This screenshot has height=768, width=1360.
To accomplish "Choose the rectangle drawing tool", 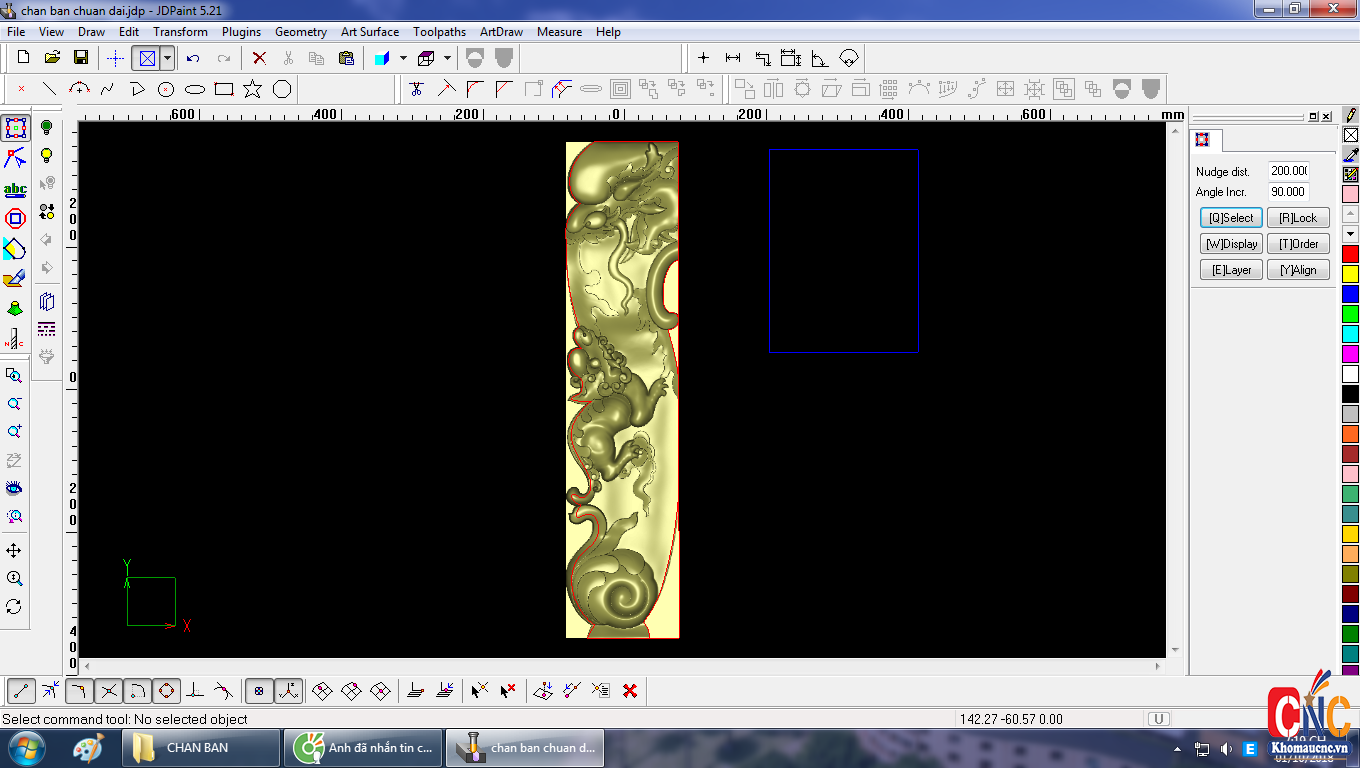I will tap(224, 89).
